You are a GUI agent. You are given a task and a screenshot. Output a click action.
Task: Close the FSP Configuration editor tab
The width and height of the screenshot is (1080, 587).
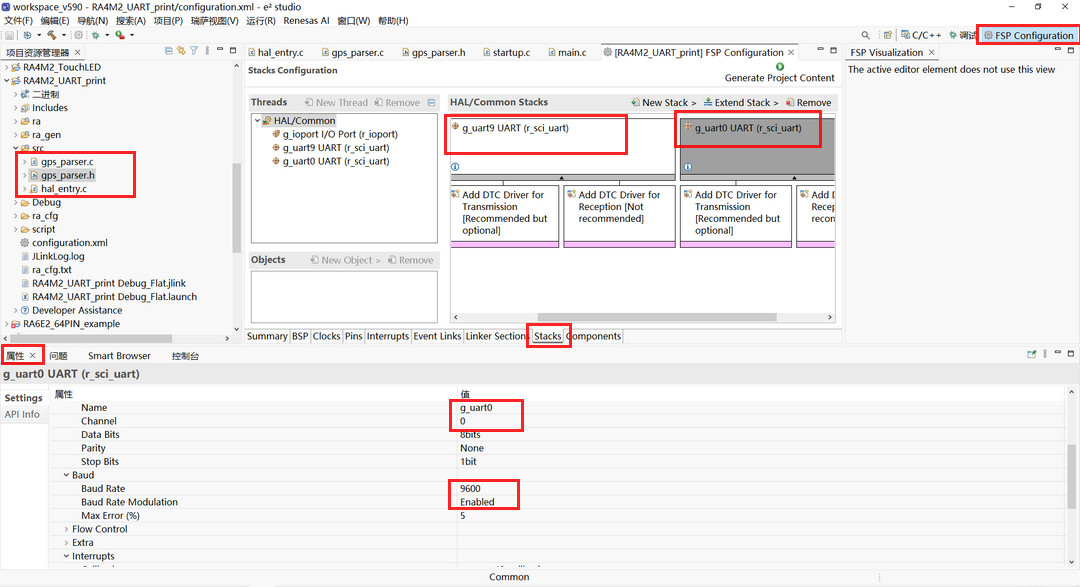coord(791,52)
